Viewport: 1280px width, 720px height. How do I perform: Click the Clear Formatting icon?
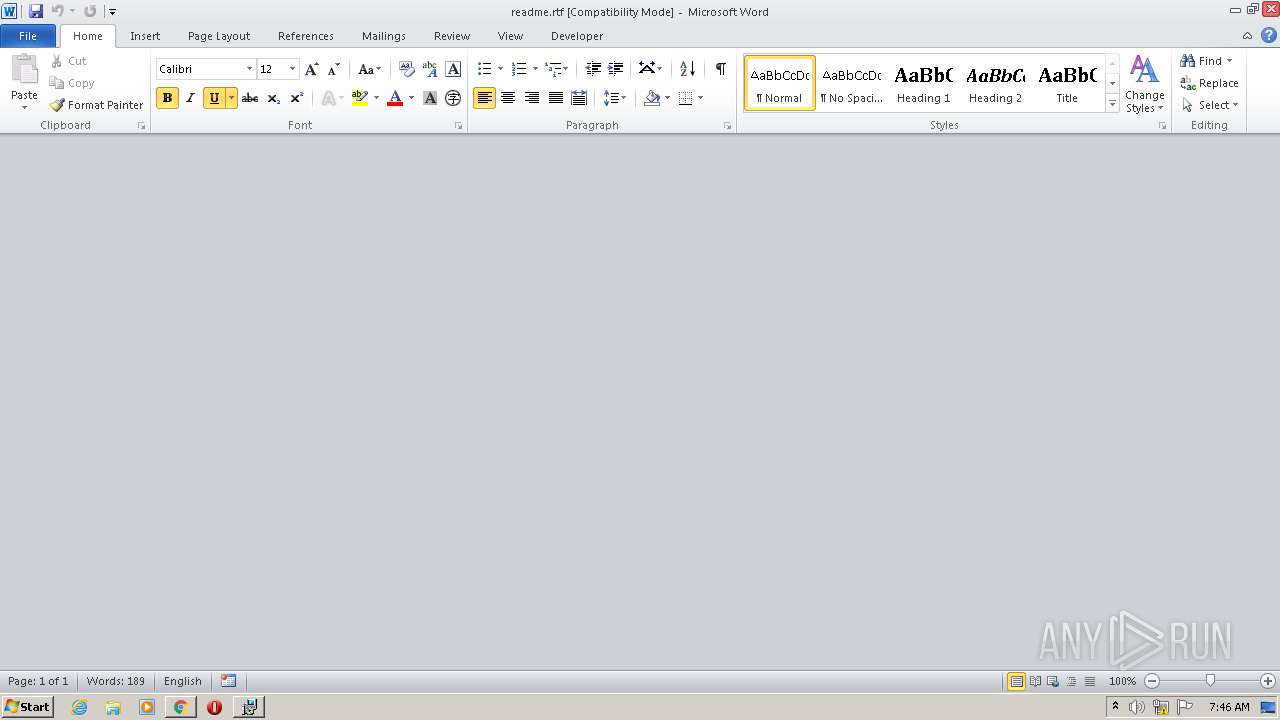406,69
